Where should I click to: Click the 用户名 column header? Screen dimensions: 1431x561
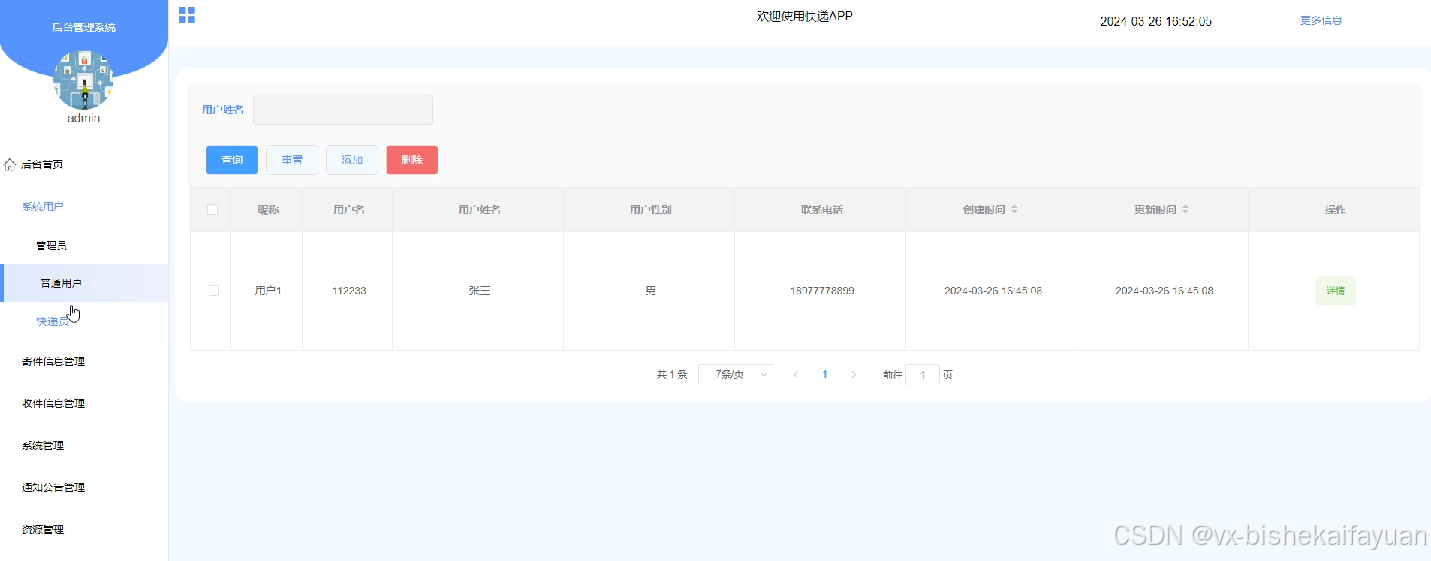[348, 210]
